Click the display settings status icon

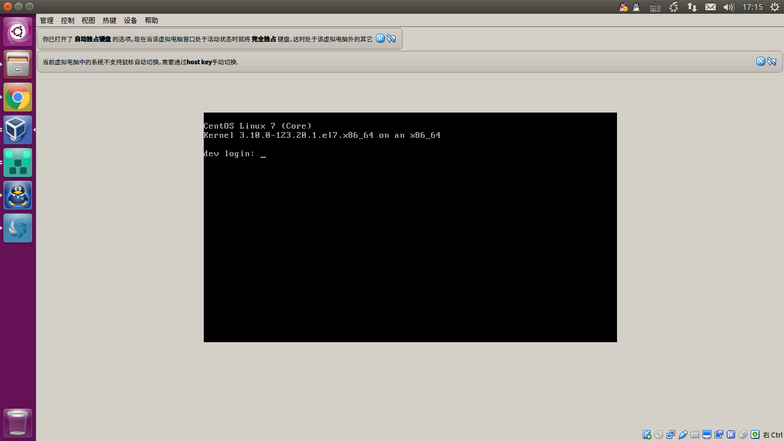click(x=706, y=434)
